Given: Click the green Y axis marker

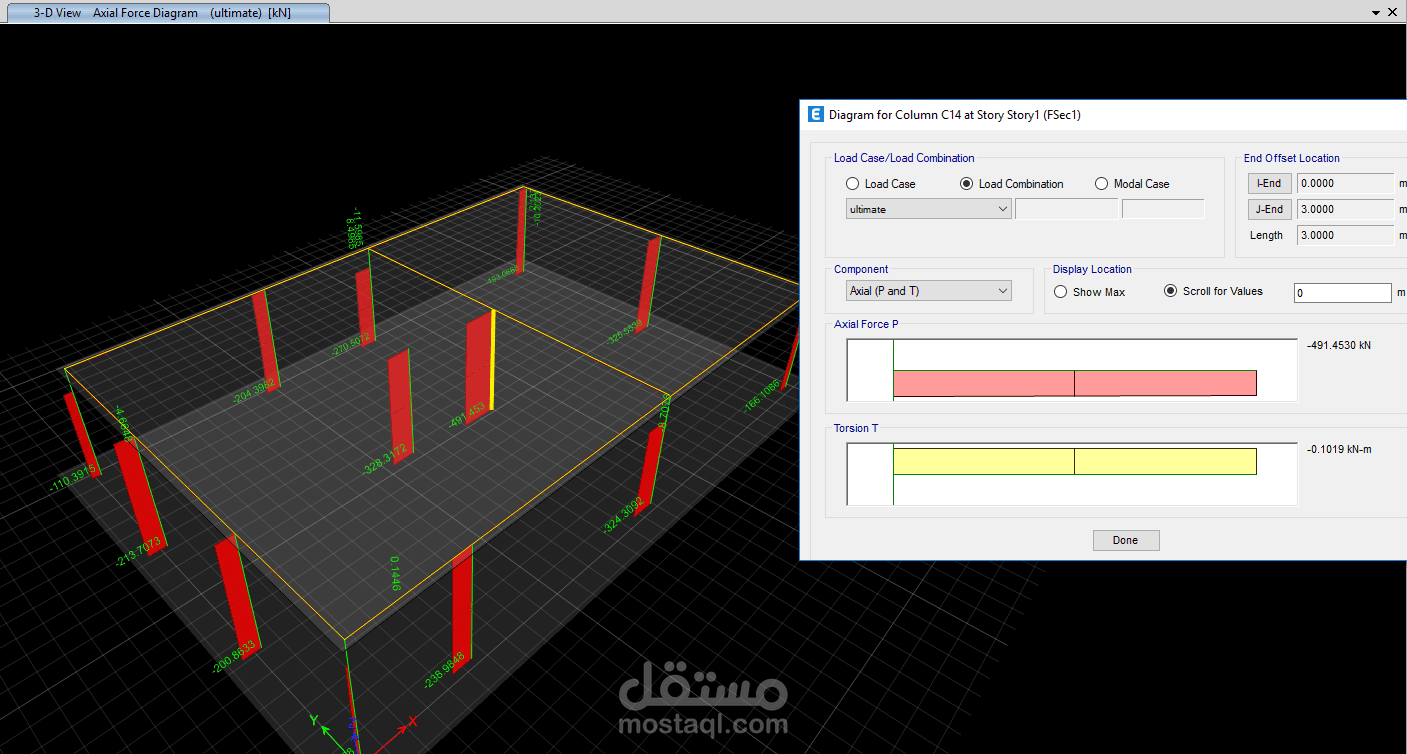Looking at the screenshot, I should click(313, 720).
